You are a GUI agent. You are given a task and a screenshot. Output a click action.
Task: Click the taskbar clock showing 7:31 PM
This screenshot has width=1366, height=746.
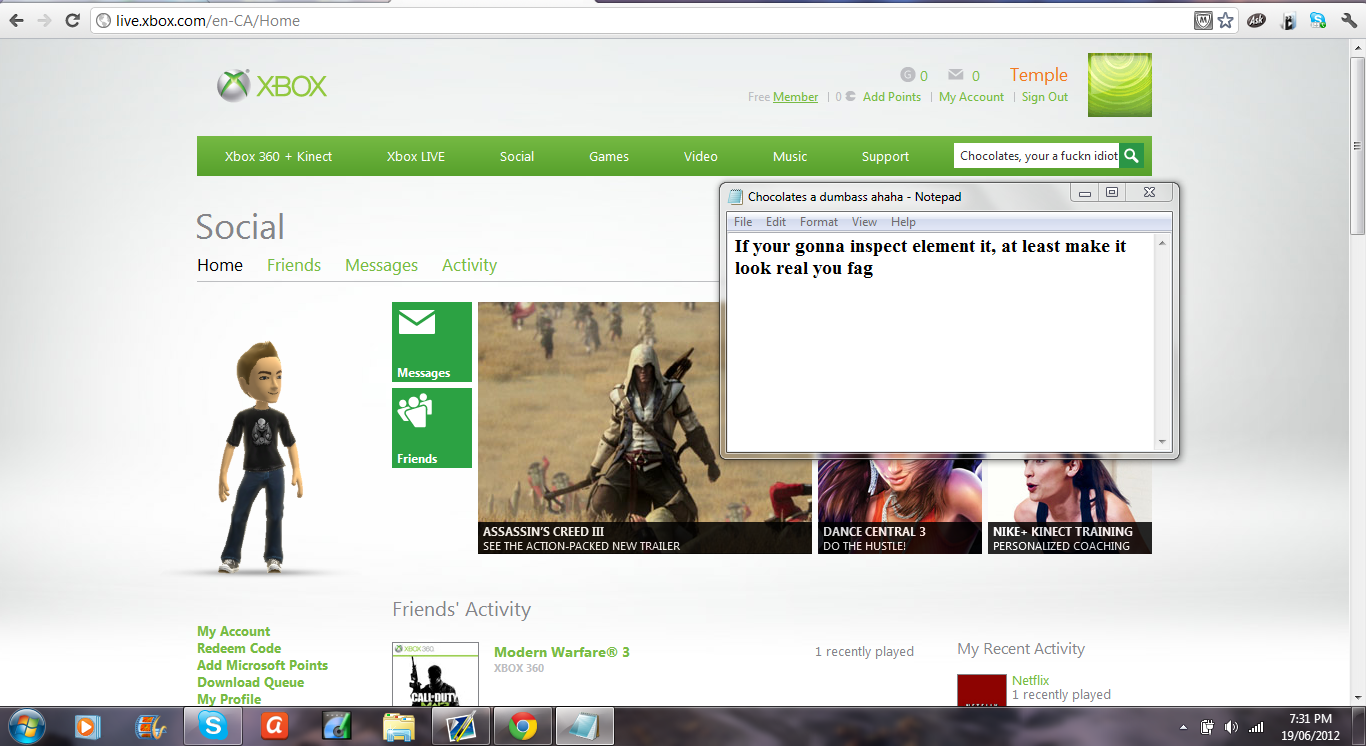click(1310, 726)
